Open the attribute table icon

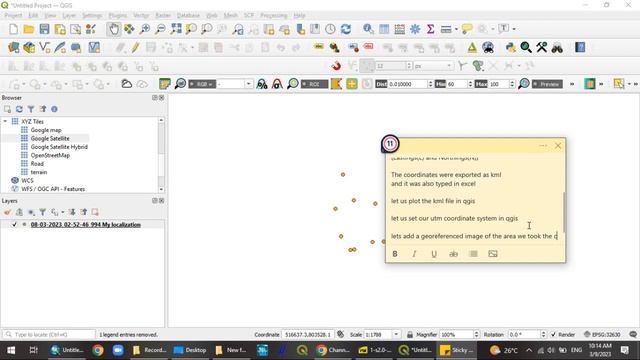tap(384, 29)
